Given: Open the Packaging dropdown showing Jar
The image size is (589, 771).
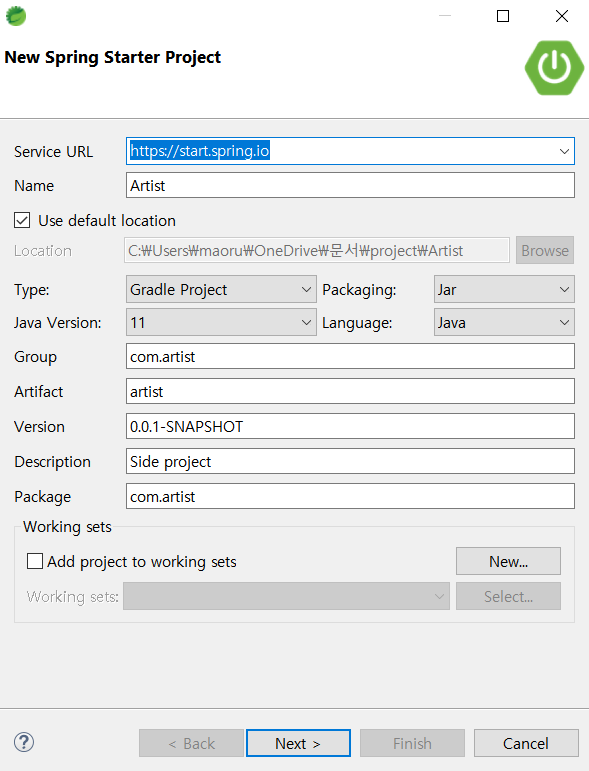Looking at the screenshot, I should click(504, 289).
